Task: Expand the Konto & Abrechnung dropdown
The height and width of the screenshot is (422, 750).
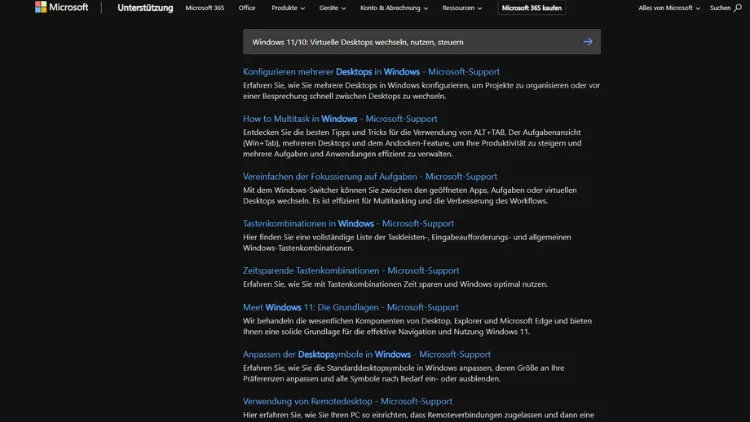Action: click(394, 8)
